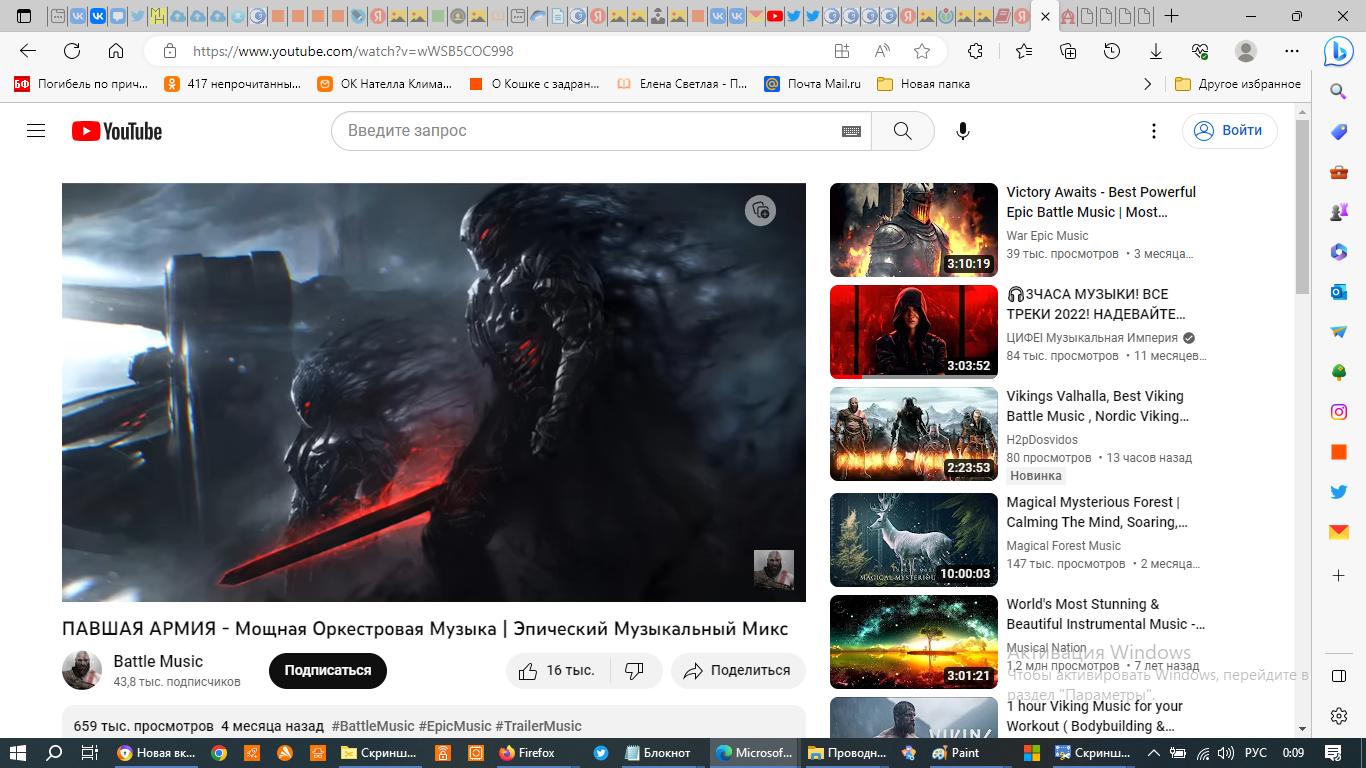Screen dimensions: 1366x768
Task: Open Windows Start menu
Action: pos(18,753)
